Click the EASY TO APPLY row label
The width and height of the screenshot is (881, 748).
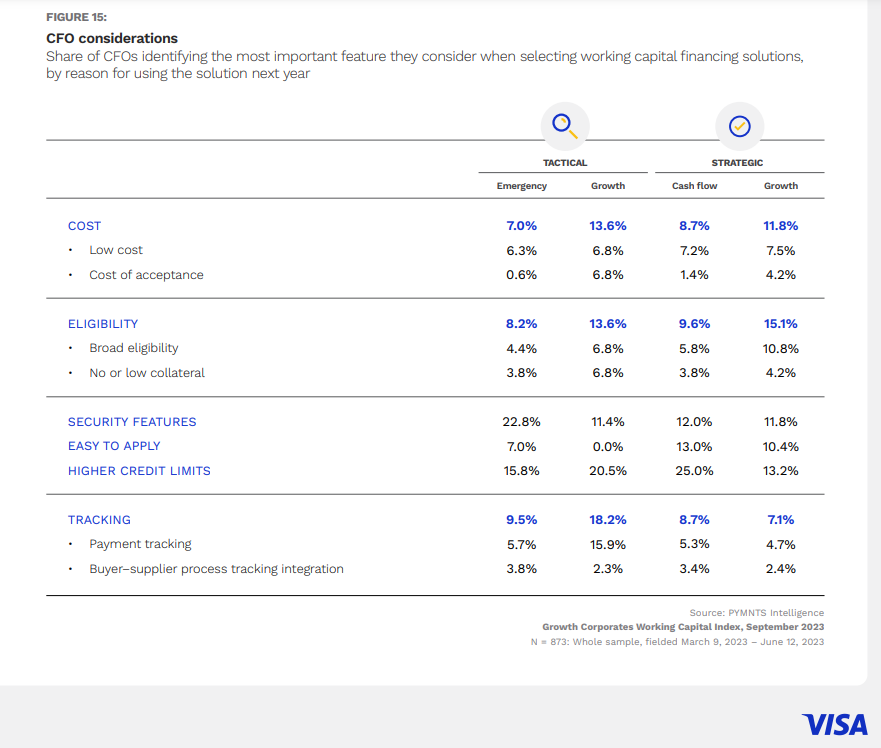114,446
